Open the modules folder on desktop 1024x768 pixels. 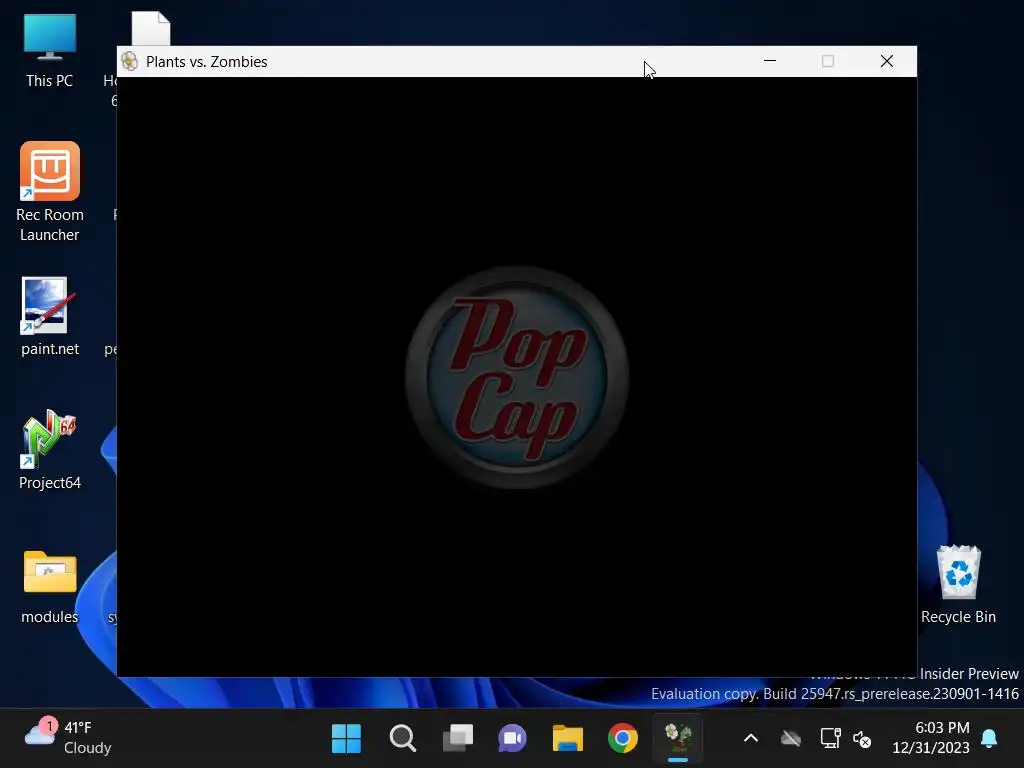(50, 587)
